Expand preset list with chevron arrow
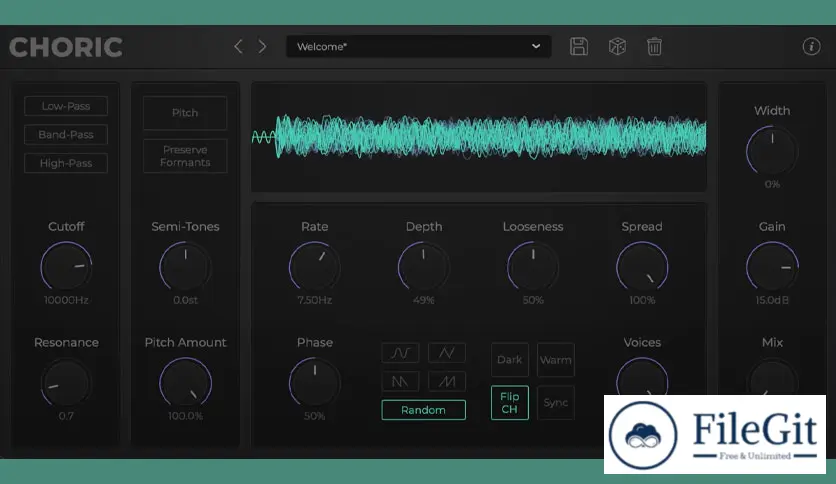This screenshot has width=836, height=484. pos(536,46)
